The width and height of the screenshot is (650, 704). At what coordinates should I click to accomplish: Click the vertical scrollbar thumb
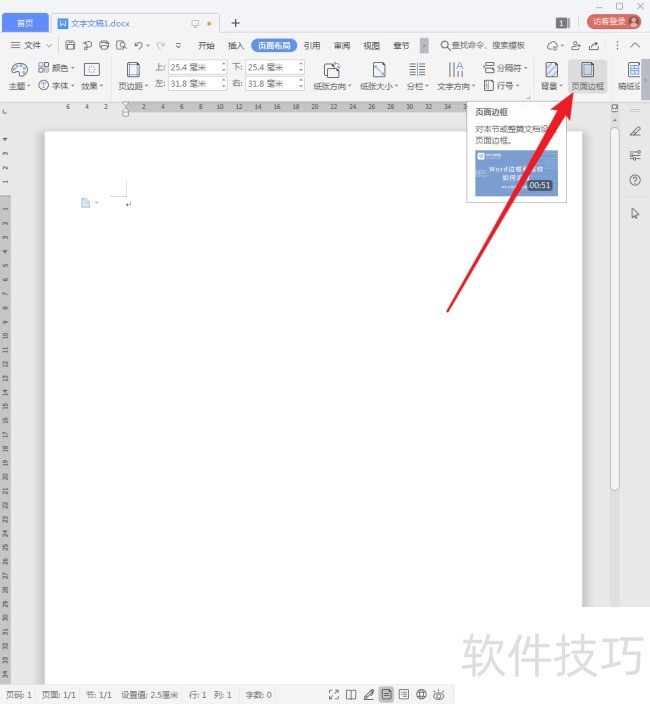click(615, 309)
